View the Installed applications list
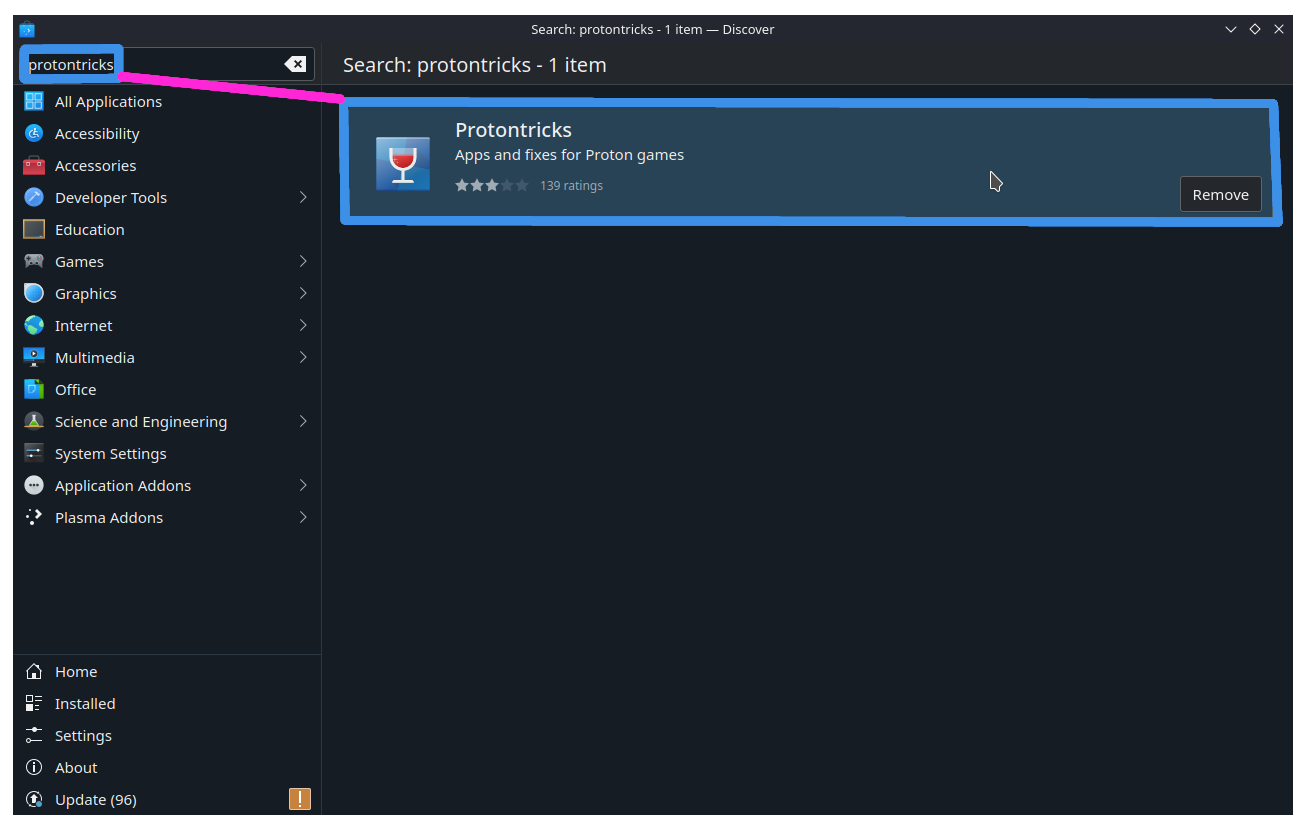 [x=167, y=703]
